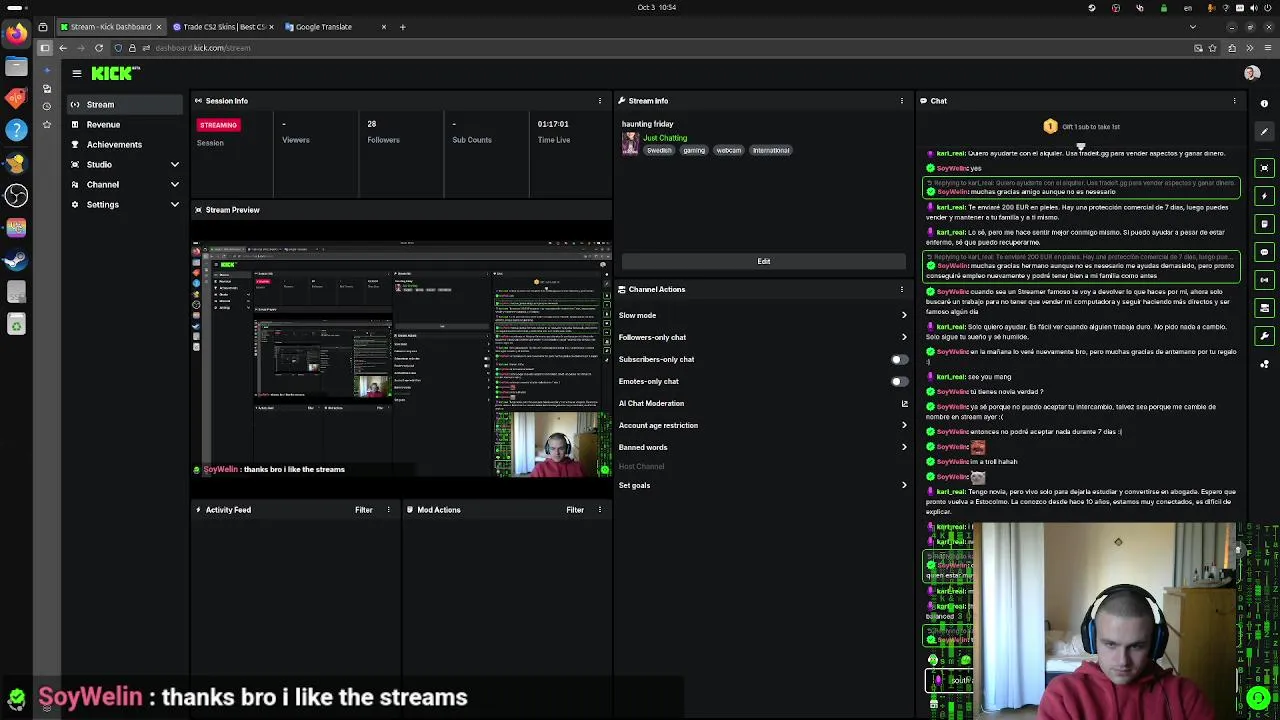Toggle stream preview widget icon in right toolbar
Screen dimensions: 1280x720
[x=1264, y=168]
